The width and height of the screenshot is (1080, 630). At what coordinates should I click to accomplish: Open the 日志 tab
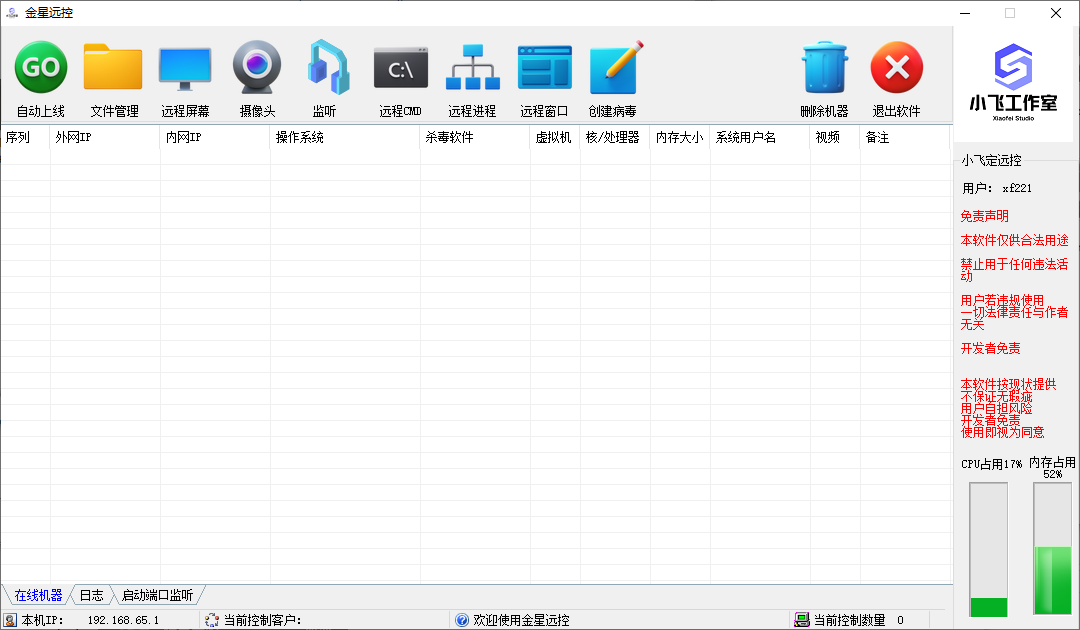pos(91,595)
